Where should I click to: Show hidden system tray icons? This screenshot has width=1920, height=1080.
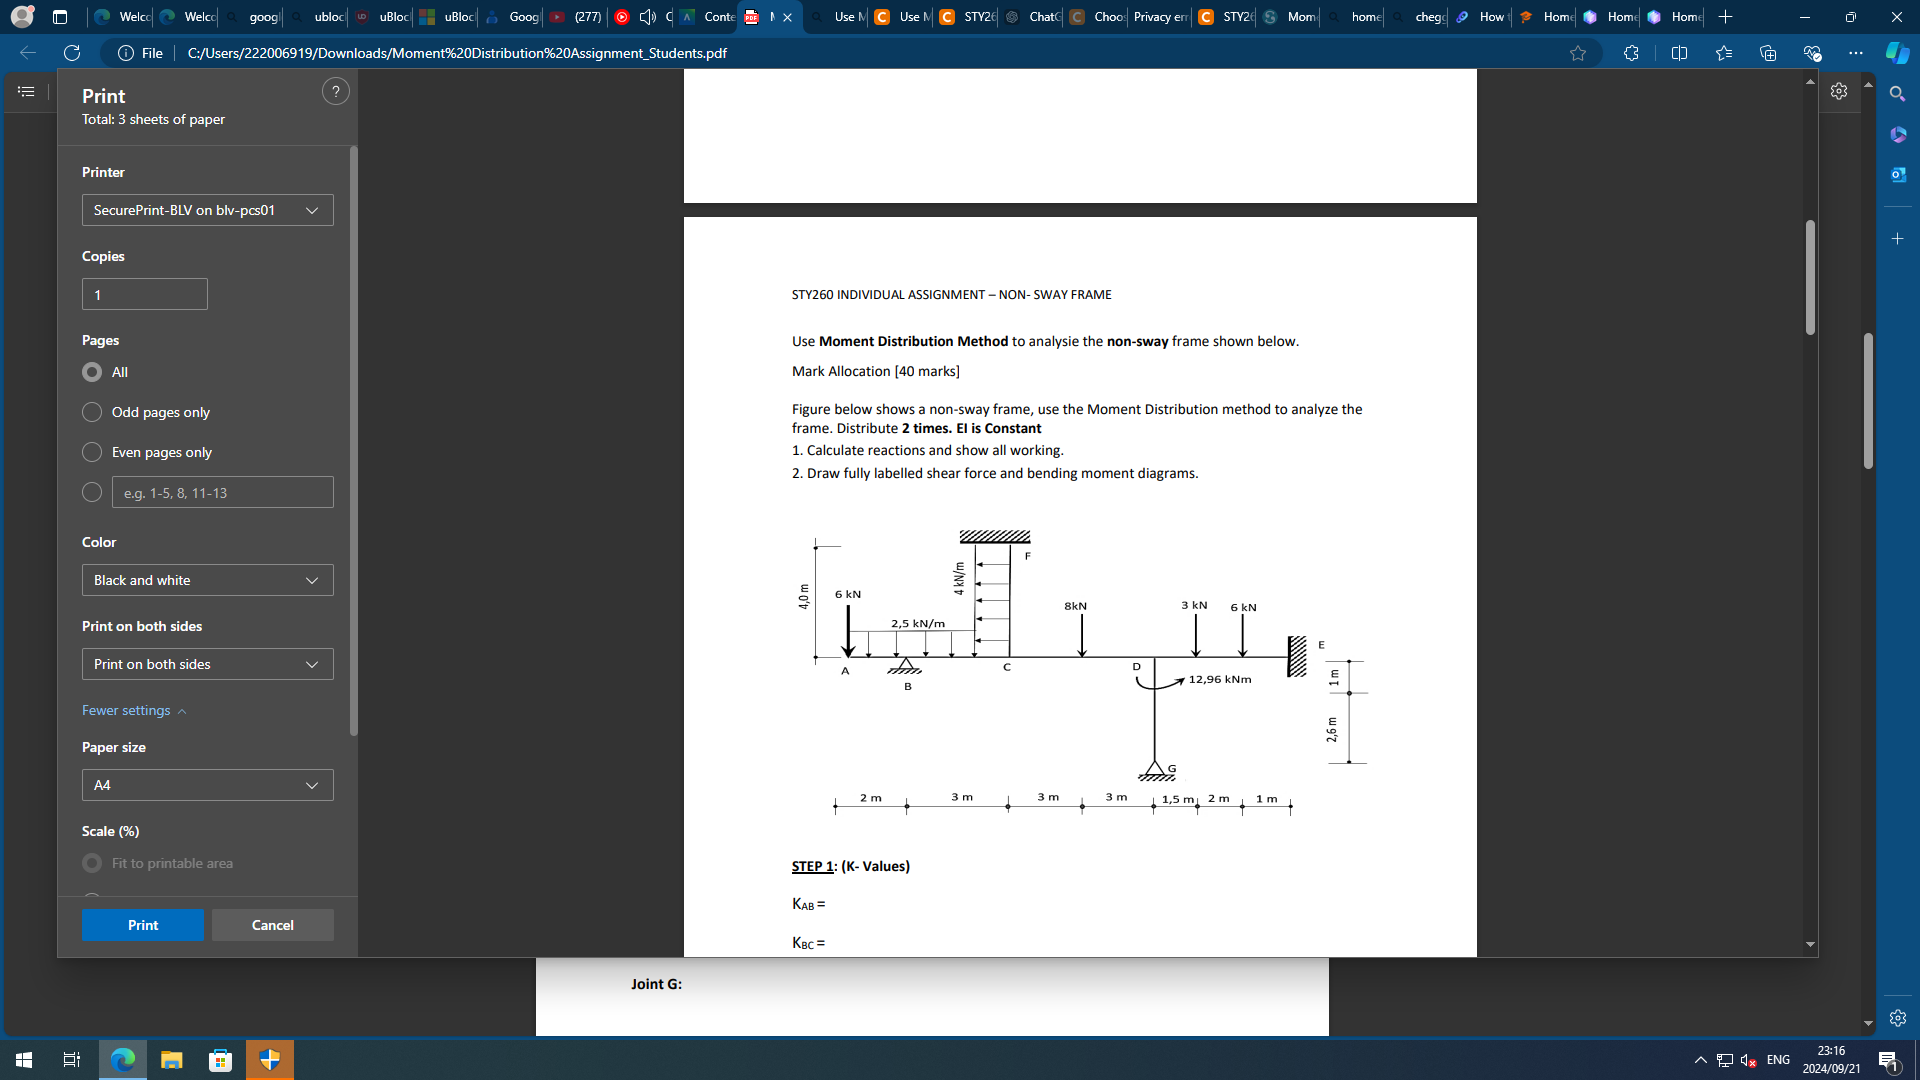pyautogui.click(x=1700, y=1060)
